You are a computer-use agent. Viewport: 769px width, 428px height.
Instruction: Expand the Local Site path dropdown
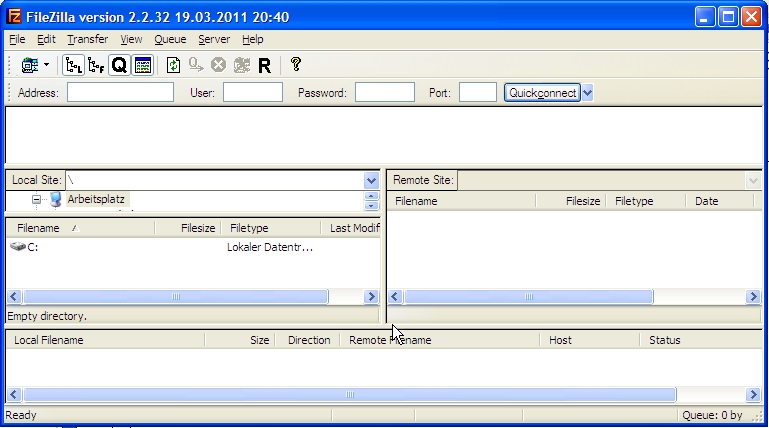point(372,180)
